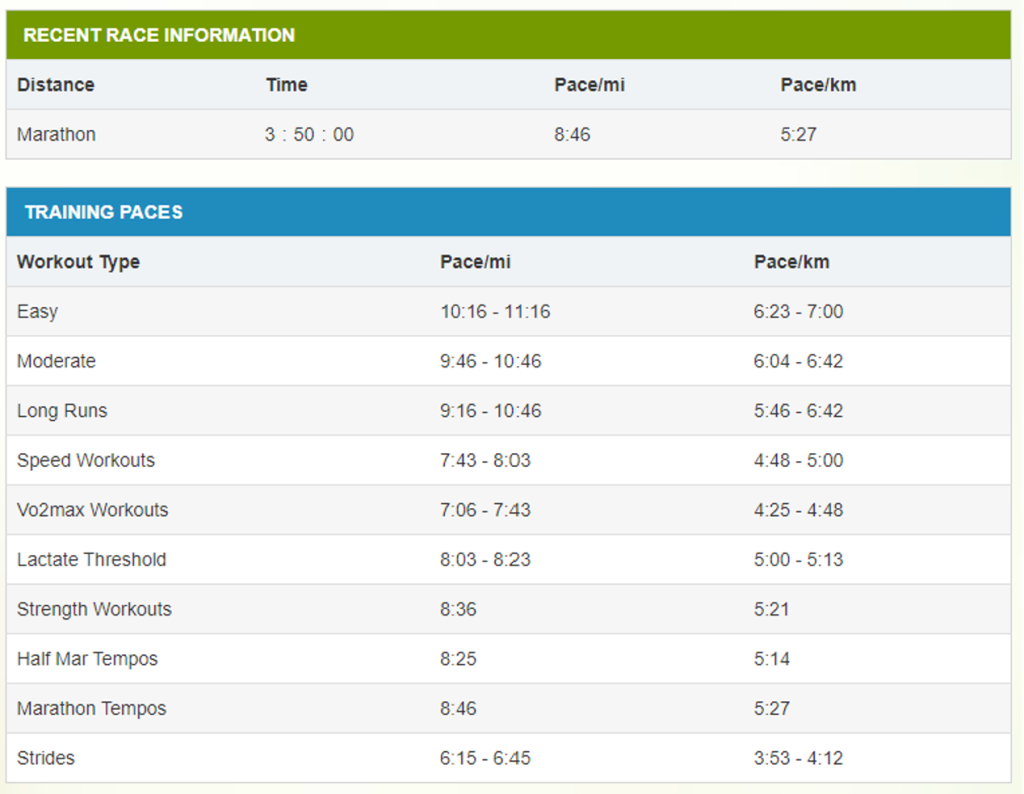Click the Marathon distance value
Viewport: 1024px width, 794px height.
coord(57,134)
